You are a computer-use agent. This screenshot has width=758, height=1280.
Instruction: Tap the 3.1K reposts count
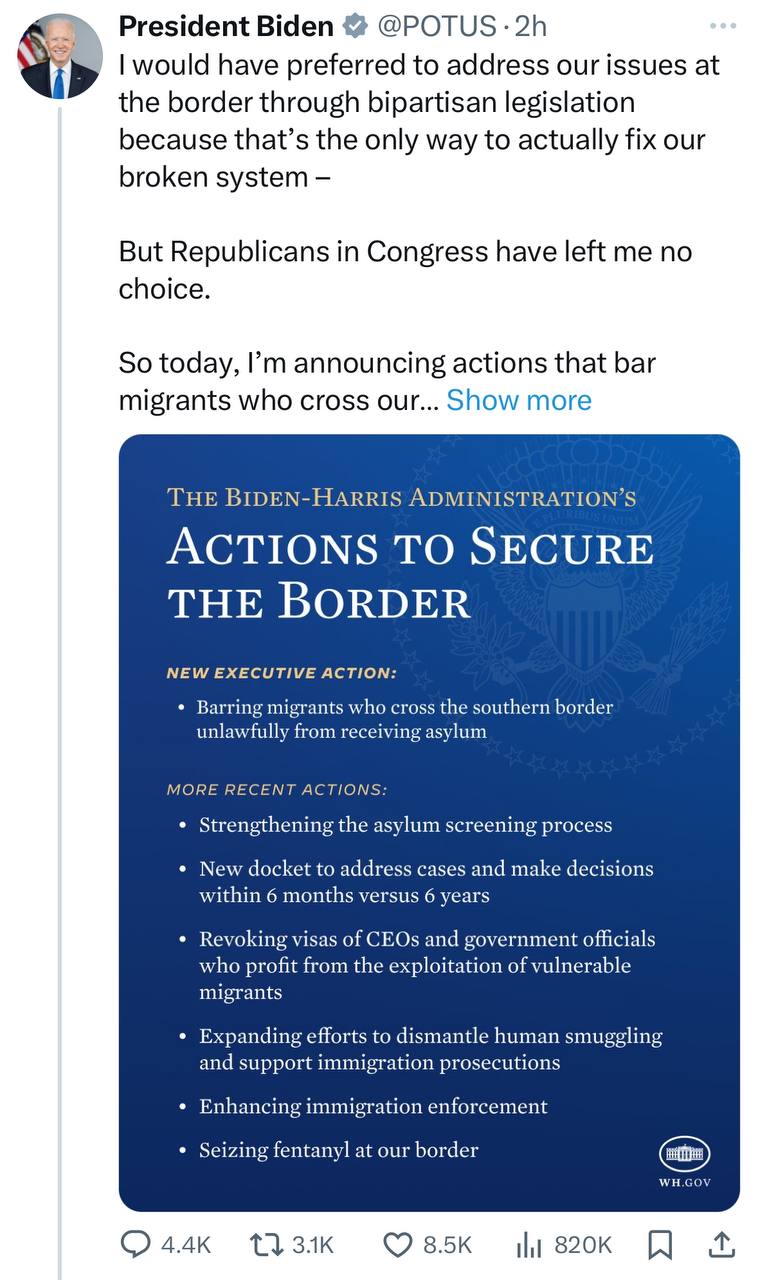click(314, 1245)
